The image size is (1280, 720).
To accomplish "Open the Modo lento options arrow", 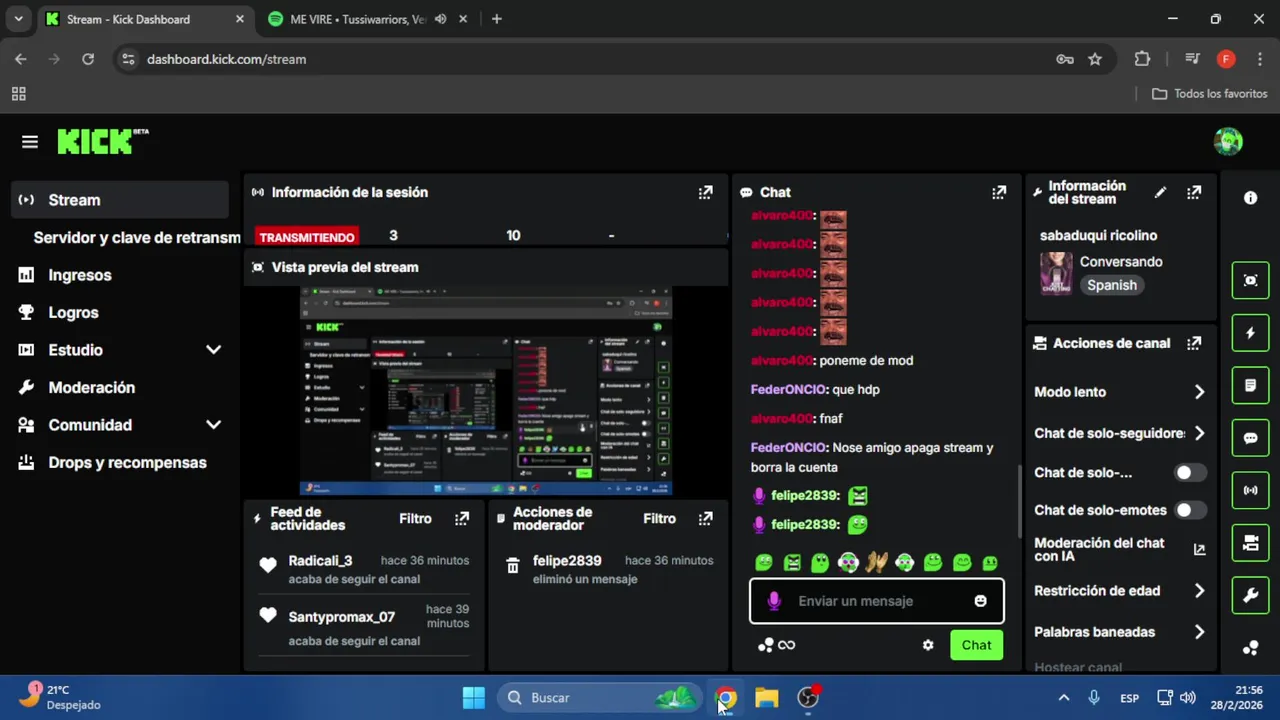I will [x=1199, y=392].
